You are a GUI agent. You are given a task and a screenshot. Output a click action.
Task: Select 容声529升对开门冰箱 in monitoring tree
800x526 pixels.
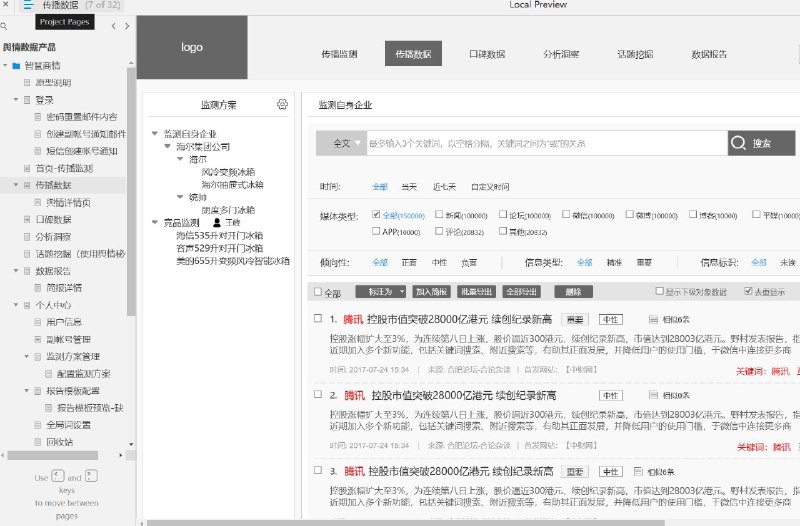point(219,248)
